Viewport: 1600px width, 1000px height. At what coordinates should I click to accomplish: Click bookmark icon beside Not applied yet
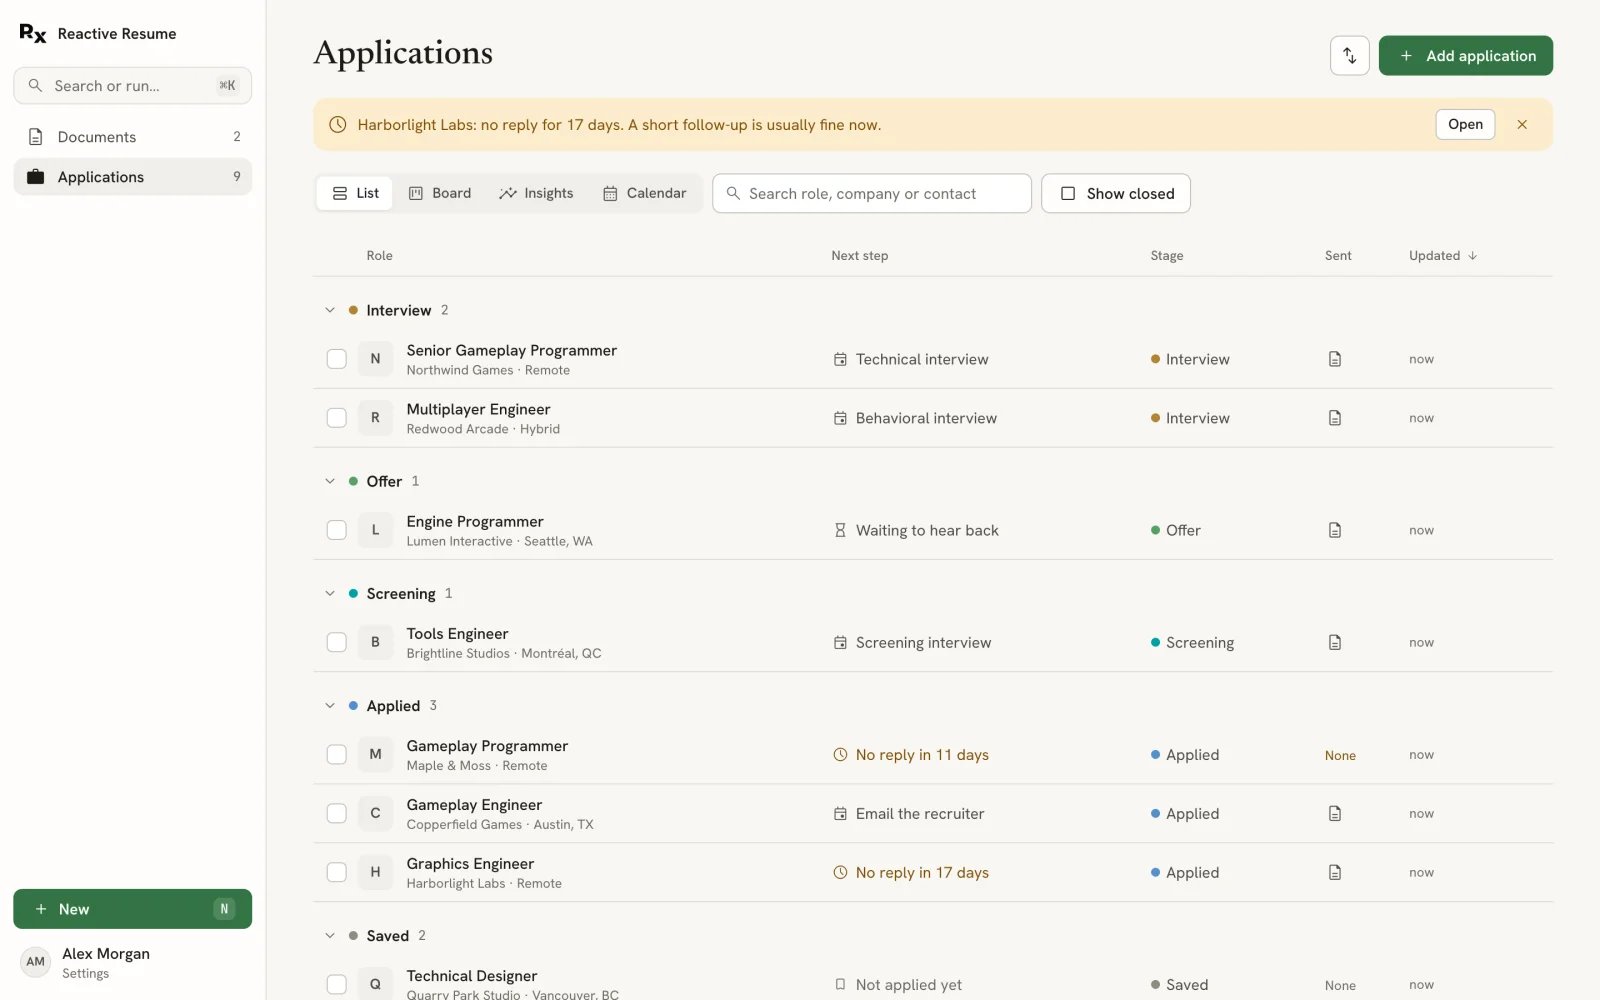[840, 985]
